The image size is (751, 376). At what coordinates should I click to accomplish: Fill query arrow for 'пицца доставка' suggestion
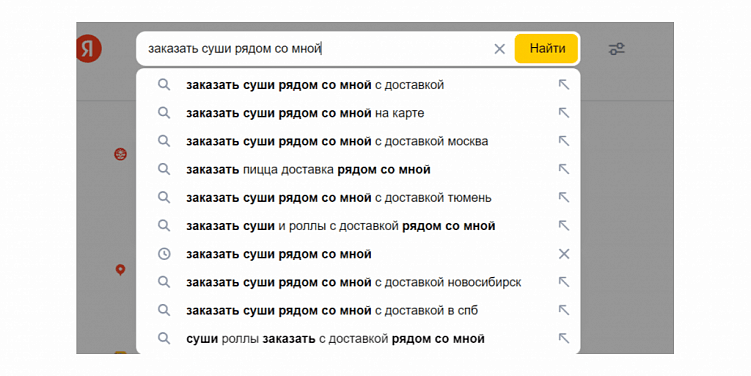[x=564, y=169]
